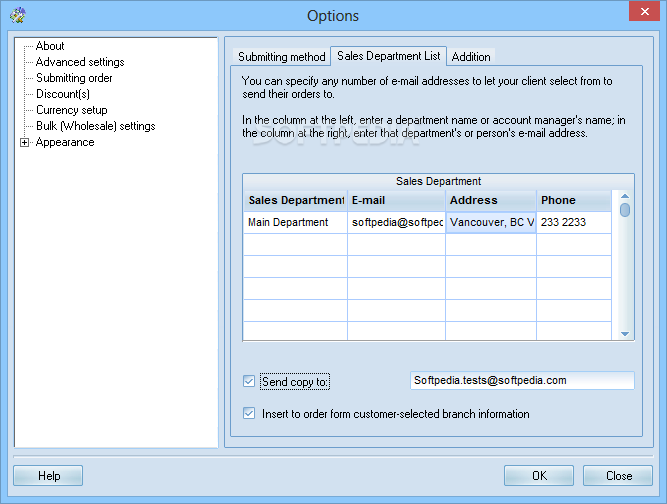Select Submitting order in tree
This screenshot has height=504, width=667.
74,78
